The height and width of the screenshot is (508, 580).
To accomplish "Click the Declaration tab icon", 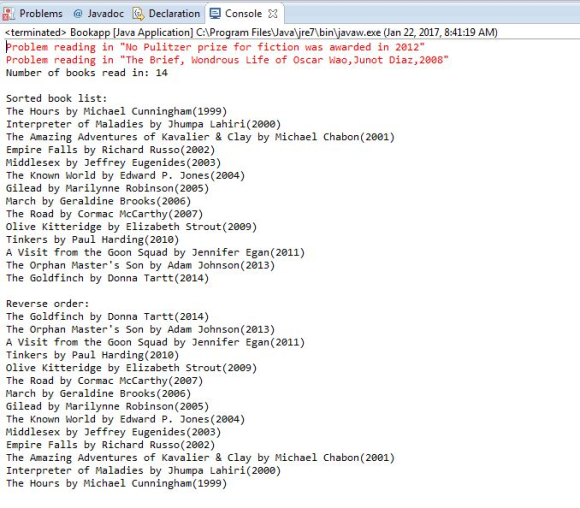I will click(x=138, y=14).
